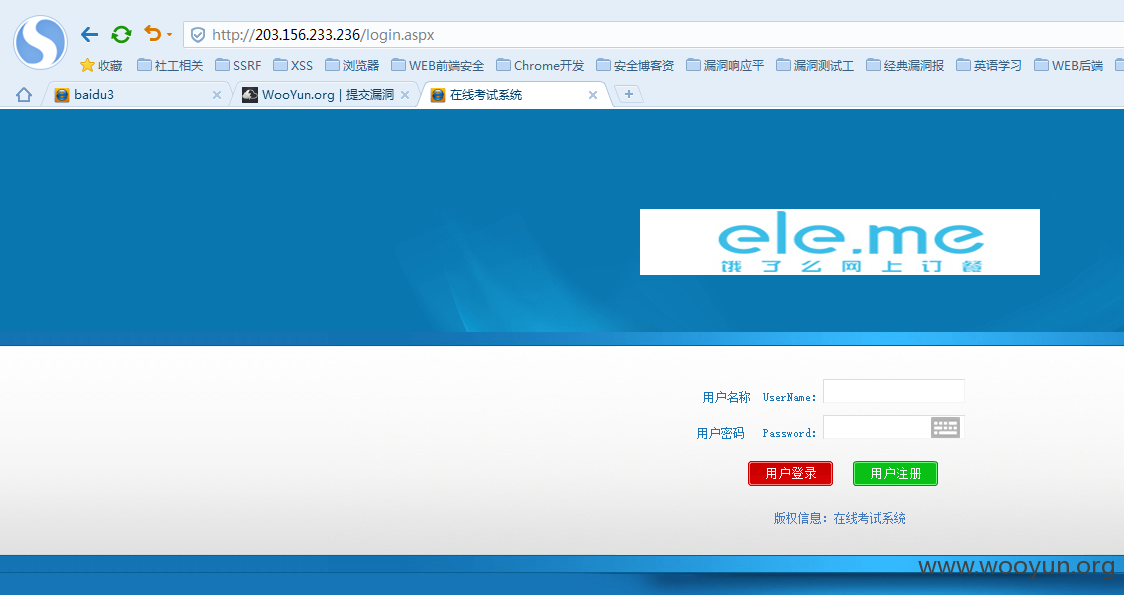The image size is (1124, 595).
Task: Switch to the WooYun.org 提交漏洞 tab
Action: (326, 95)
